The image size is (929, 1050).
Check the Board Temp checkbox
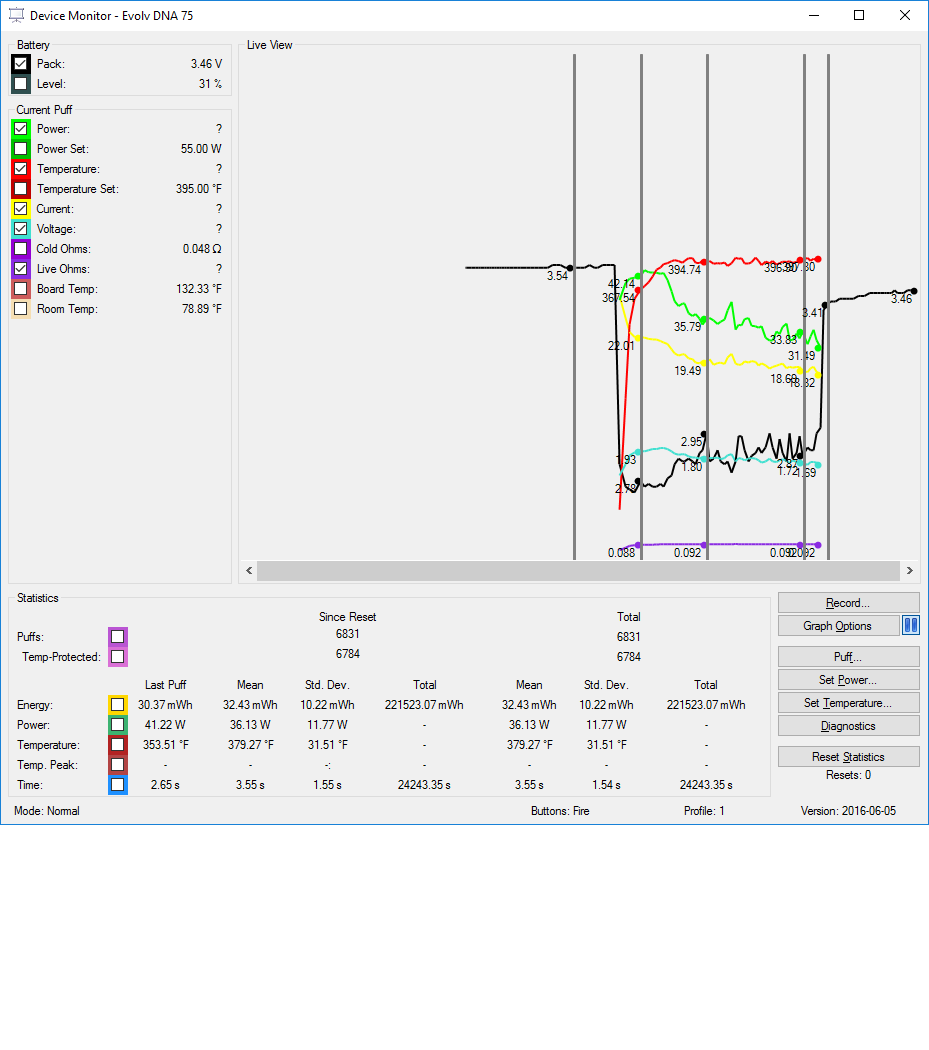(x=21, y=289)
